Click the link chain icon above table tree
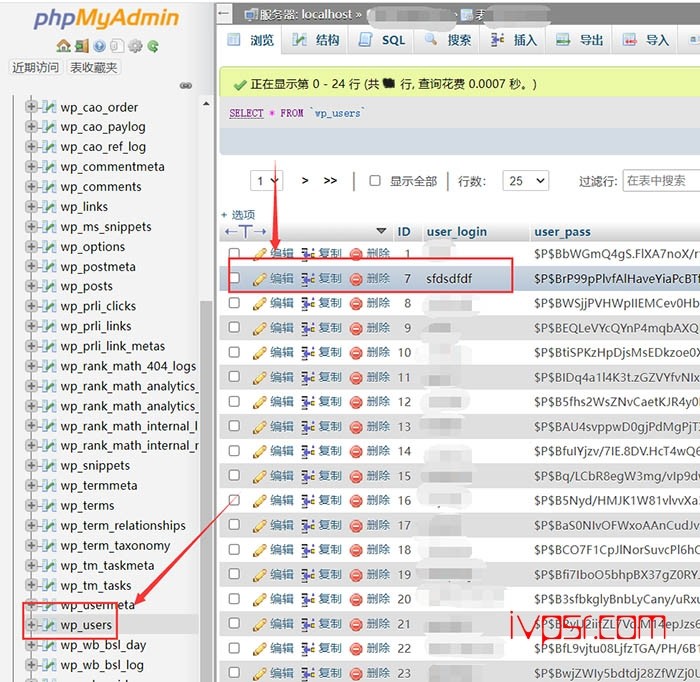Viewport: 700px width, 682px height. tap(186, 86)
